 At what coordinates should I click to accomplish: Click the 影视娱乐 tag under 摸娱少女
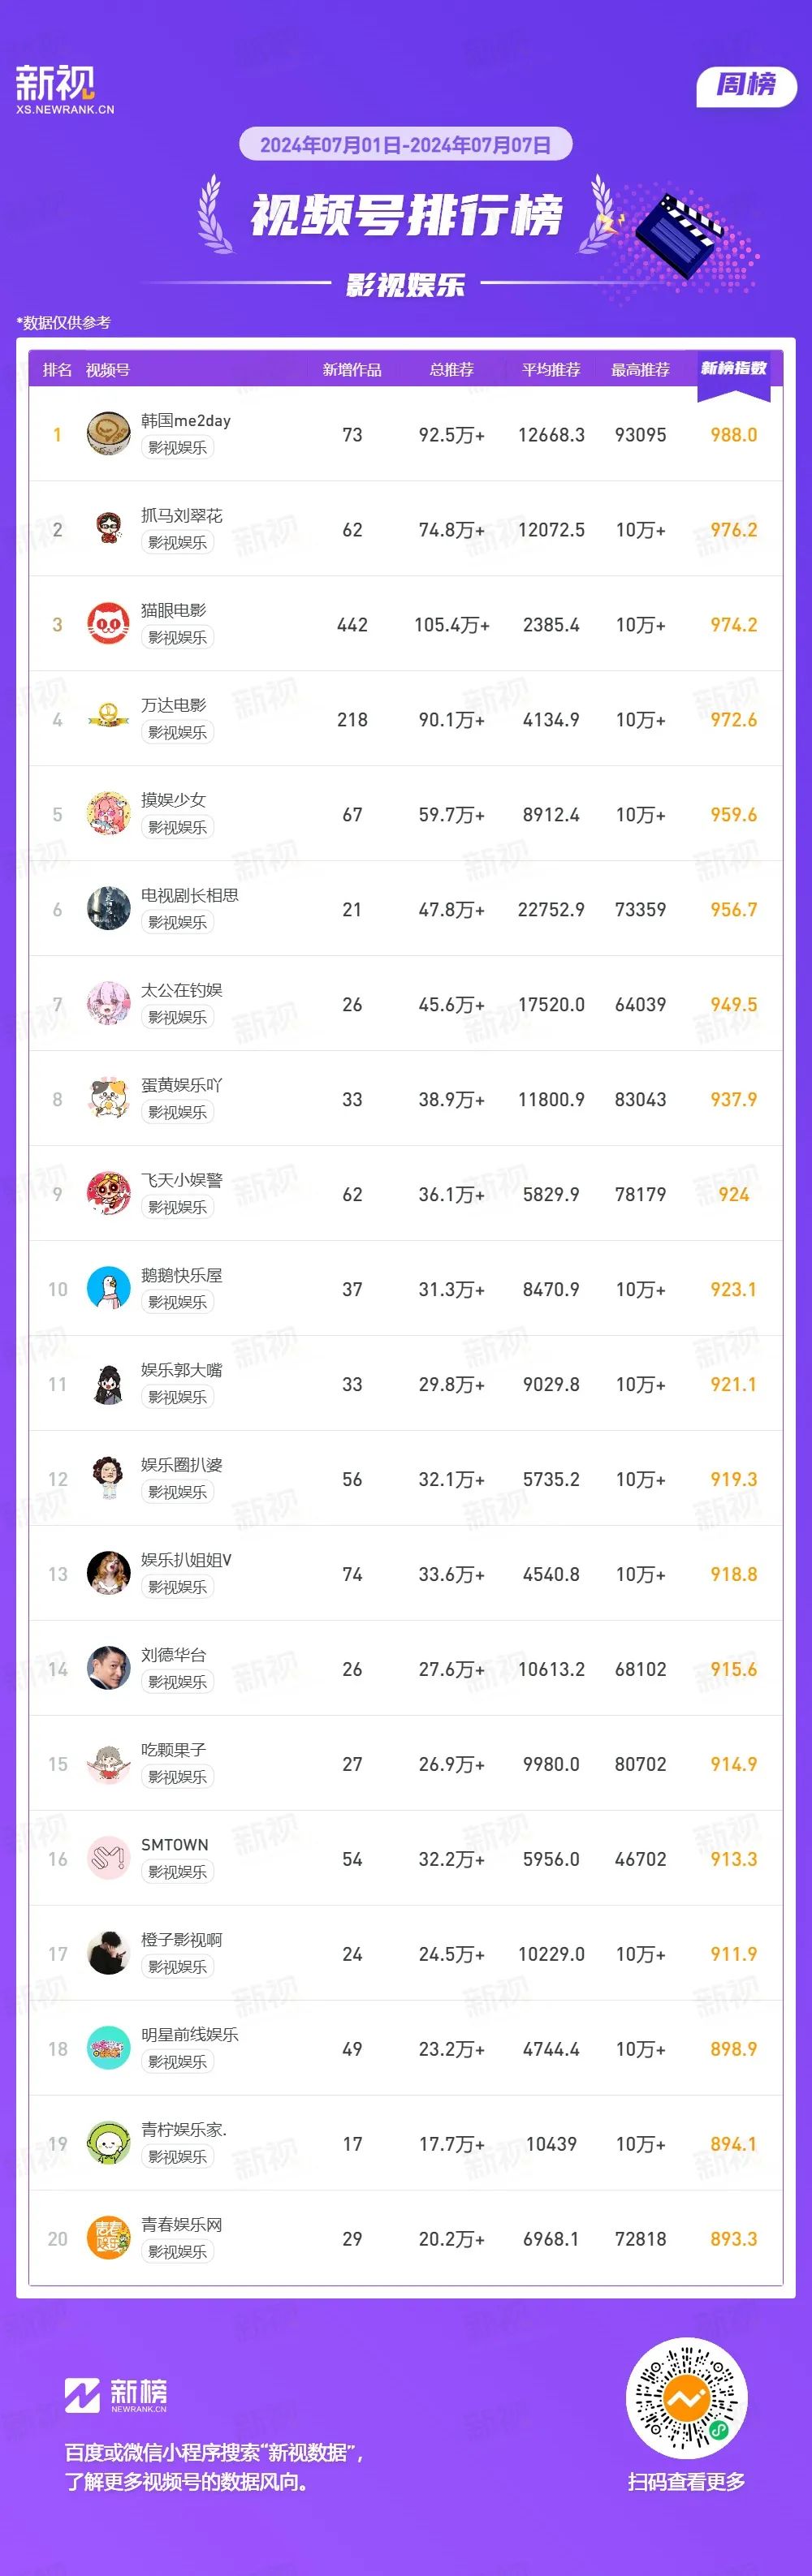click(177, 828)
